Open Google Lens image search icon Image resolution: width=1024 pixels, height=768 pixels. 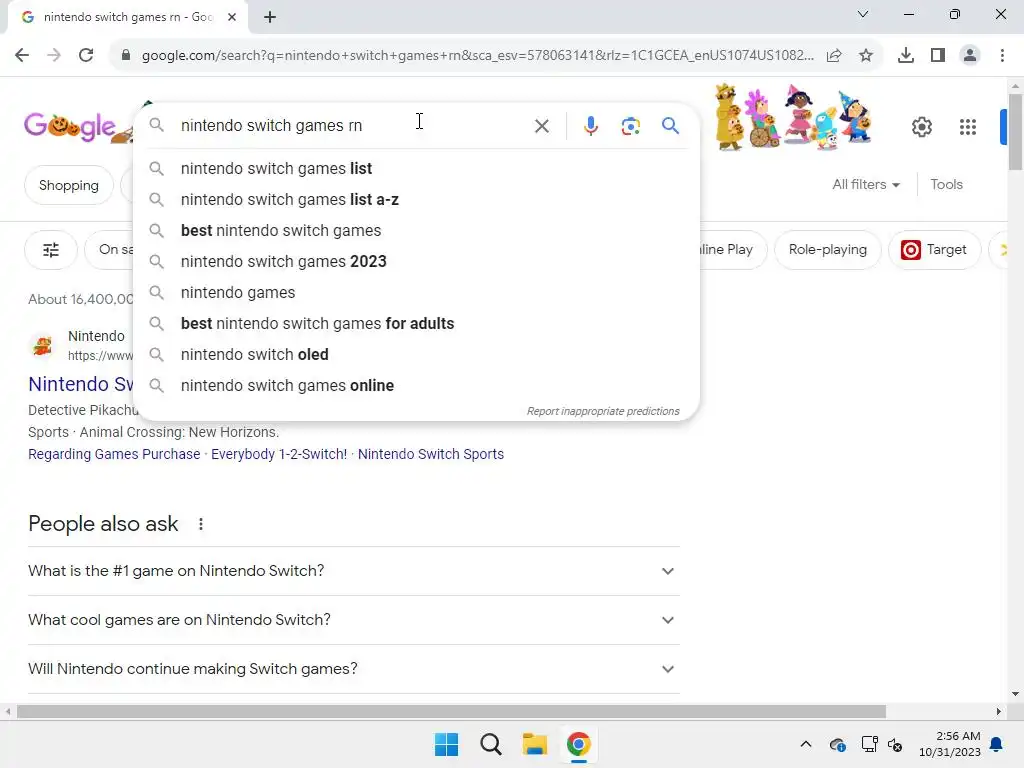coord(630,126)
